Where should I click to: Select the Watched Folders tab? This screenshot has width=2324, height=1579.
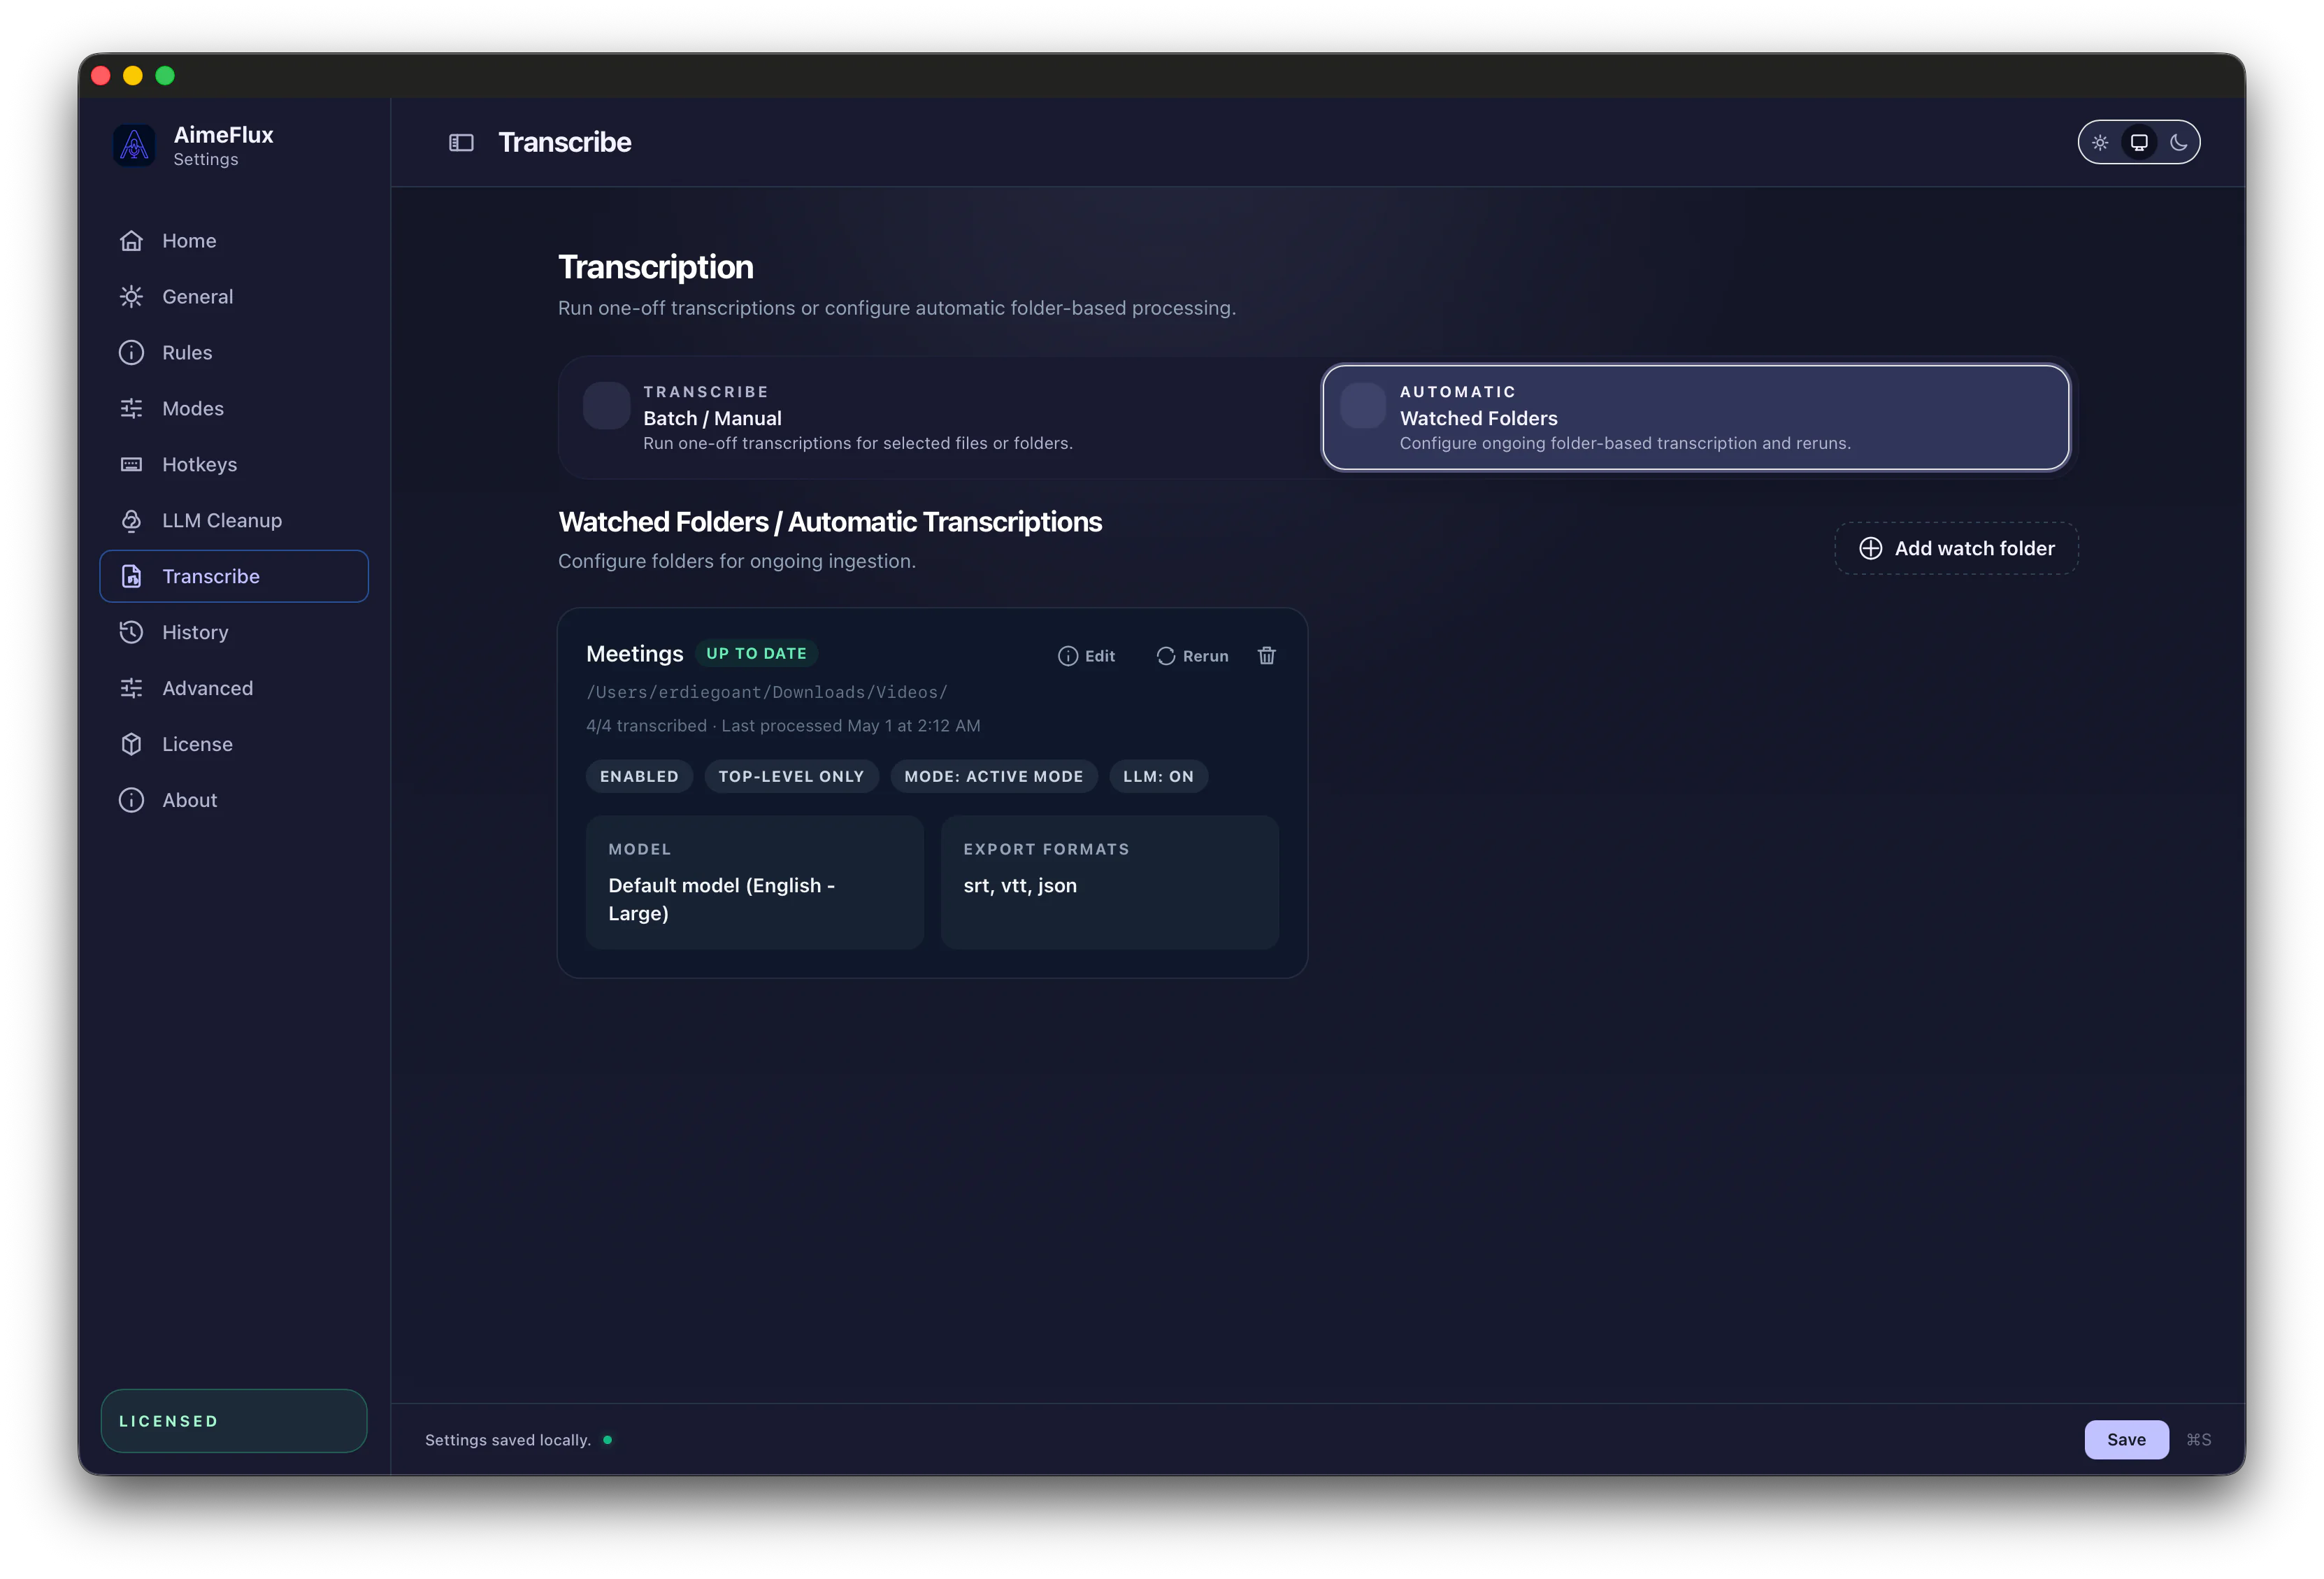click(1695, 418)
